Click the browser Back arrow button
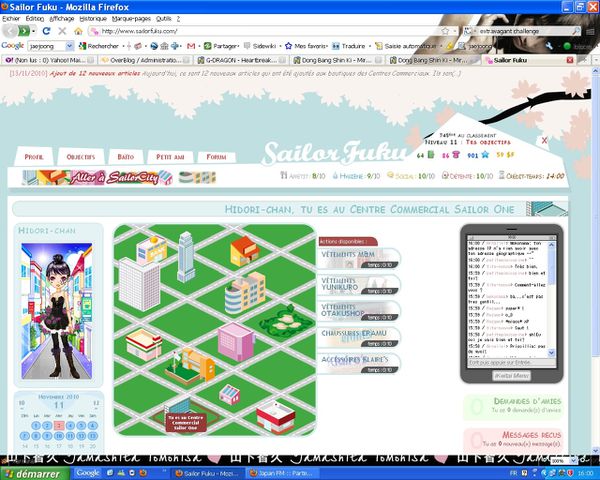Screen dimensions: 600x480 point(10,31)
